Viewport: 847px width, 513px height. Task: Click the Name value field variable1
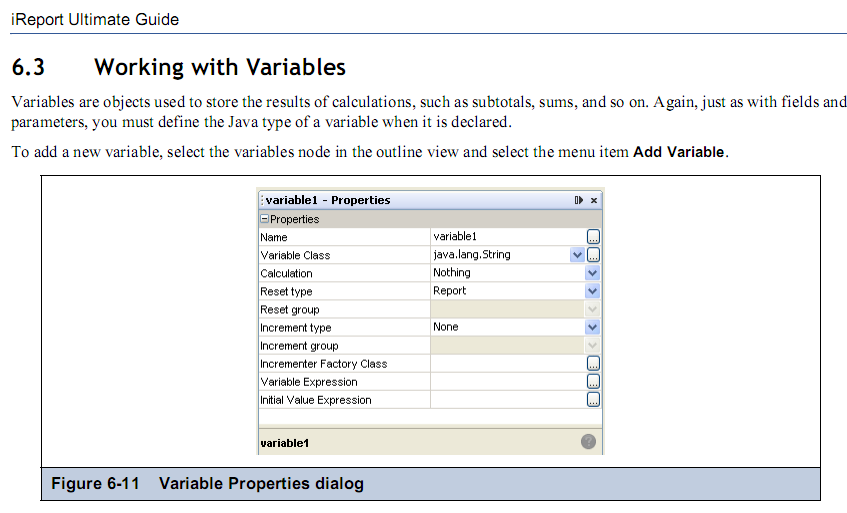508,237
